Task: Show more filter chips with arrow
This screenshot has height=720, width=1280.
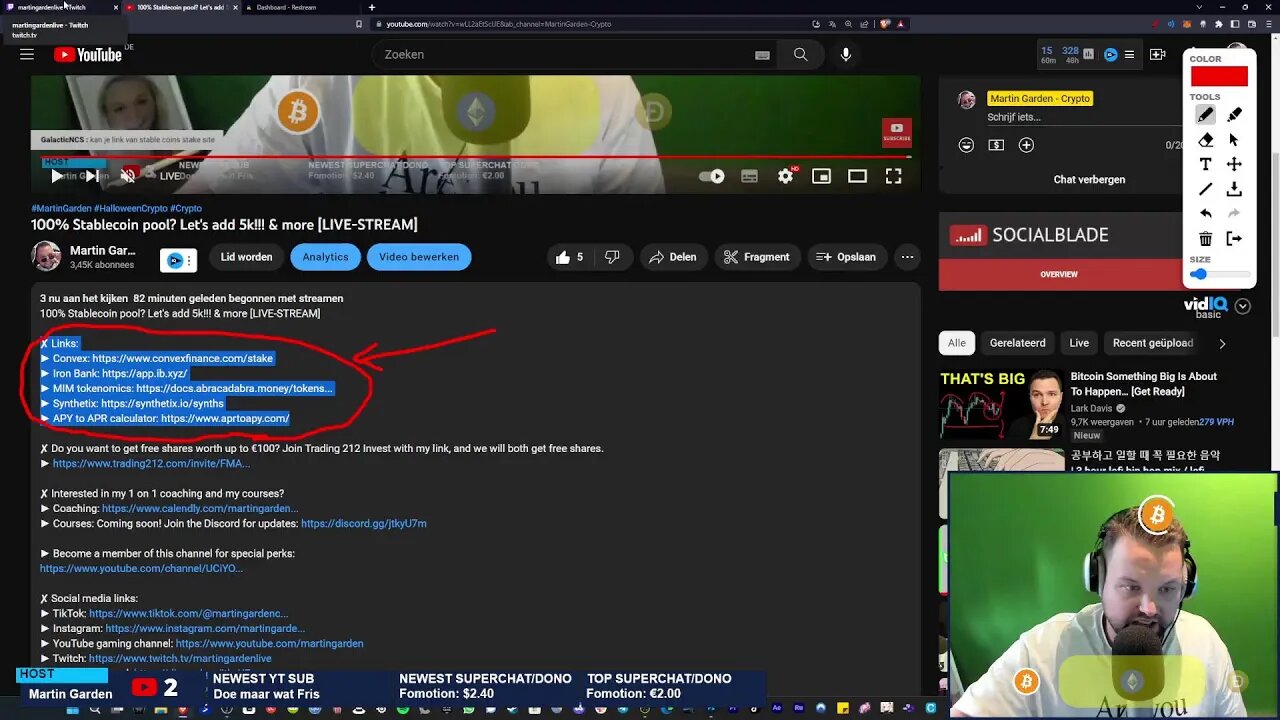Action: (x=1221, y=343)
